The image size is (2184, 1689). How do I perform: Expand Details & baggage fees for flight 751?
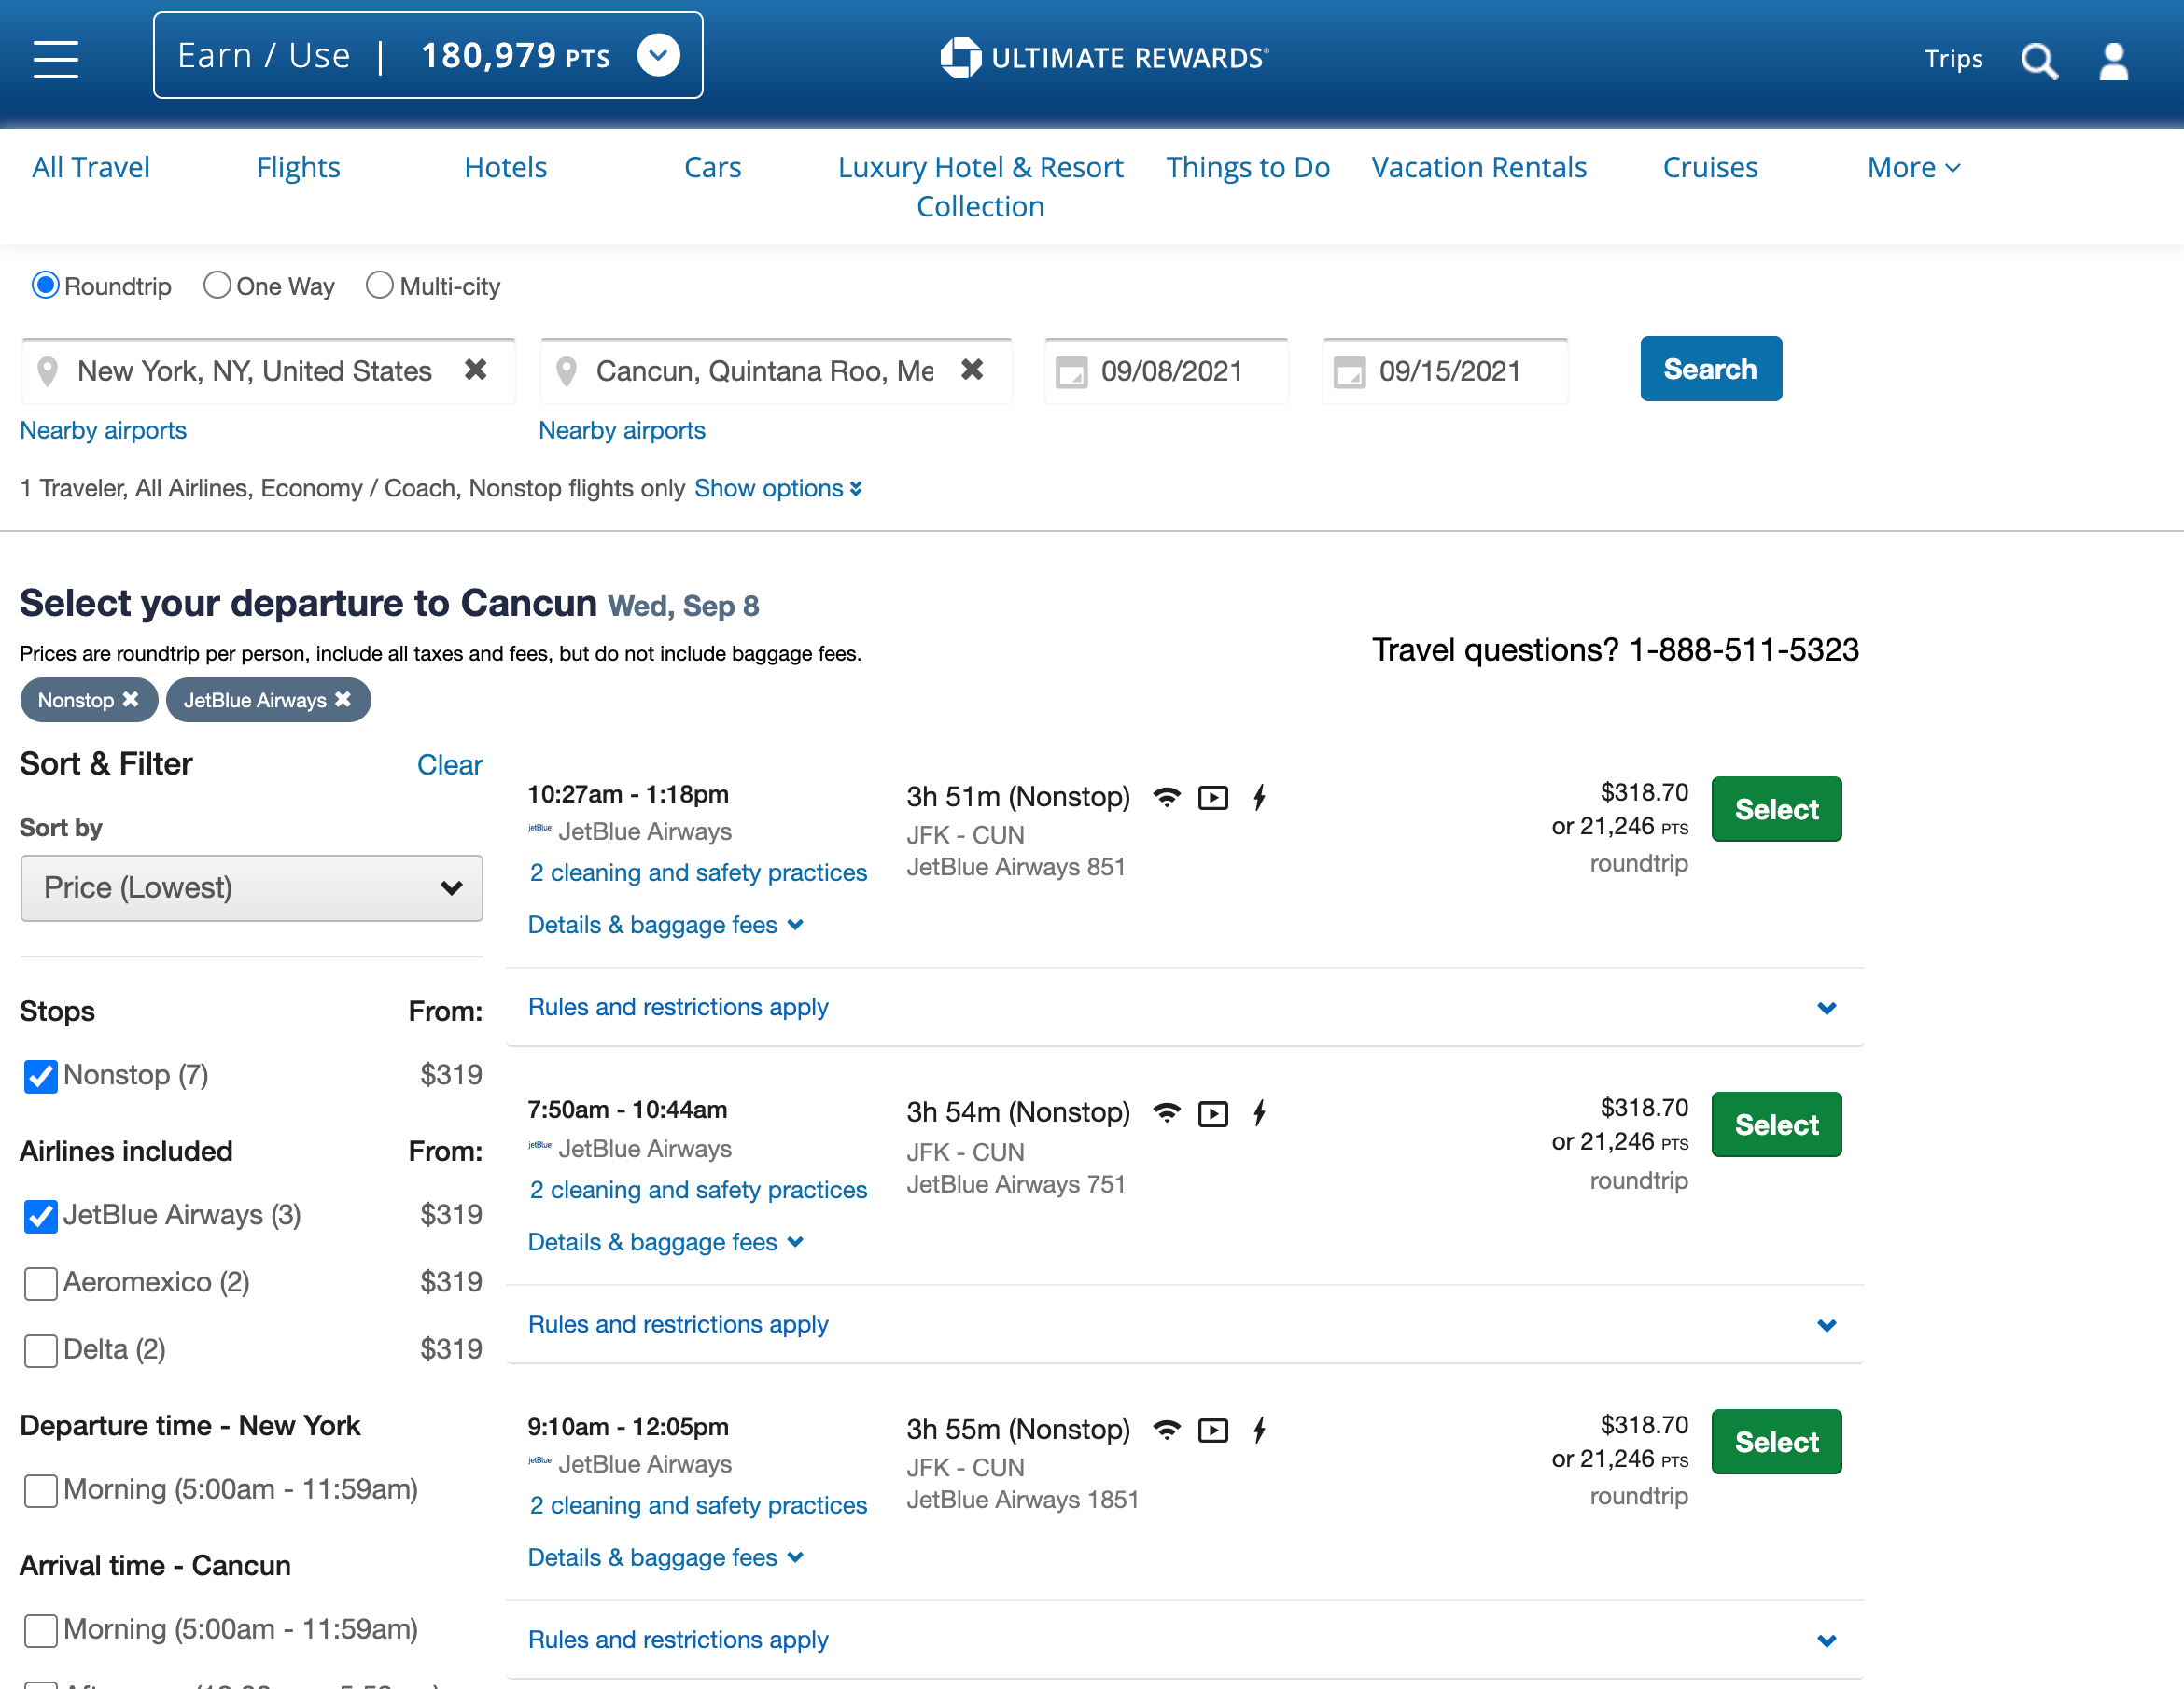click(665, 1242)
